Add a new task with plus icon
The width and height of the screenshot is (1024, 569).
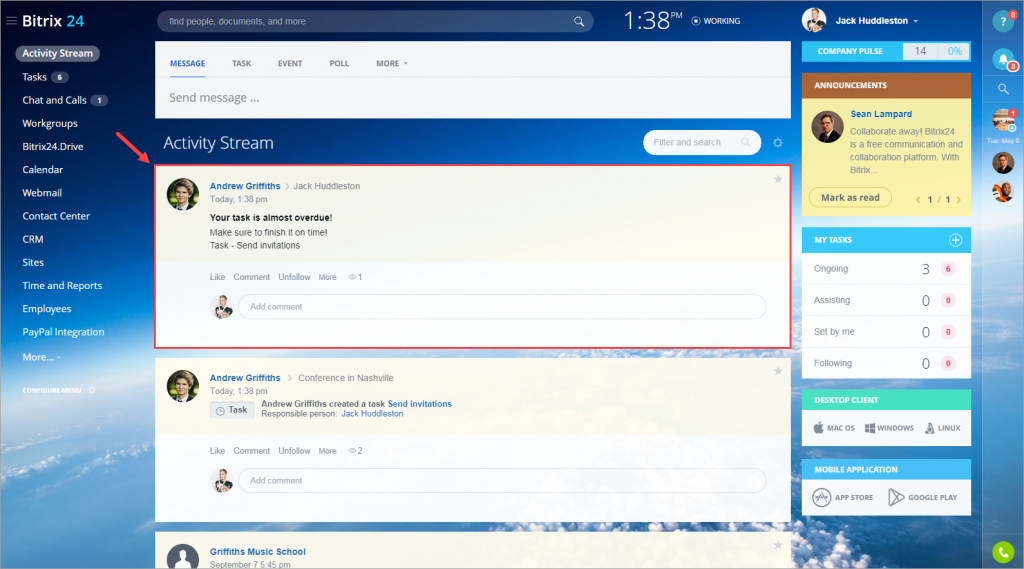click(955, 240)
